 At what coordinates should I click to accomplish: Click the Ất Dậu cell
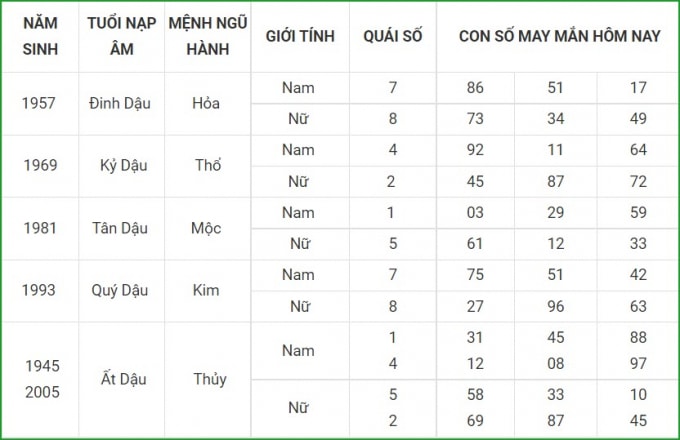(124, 379)
